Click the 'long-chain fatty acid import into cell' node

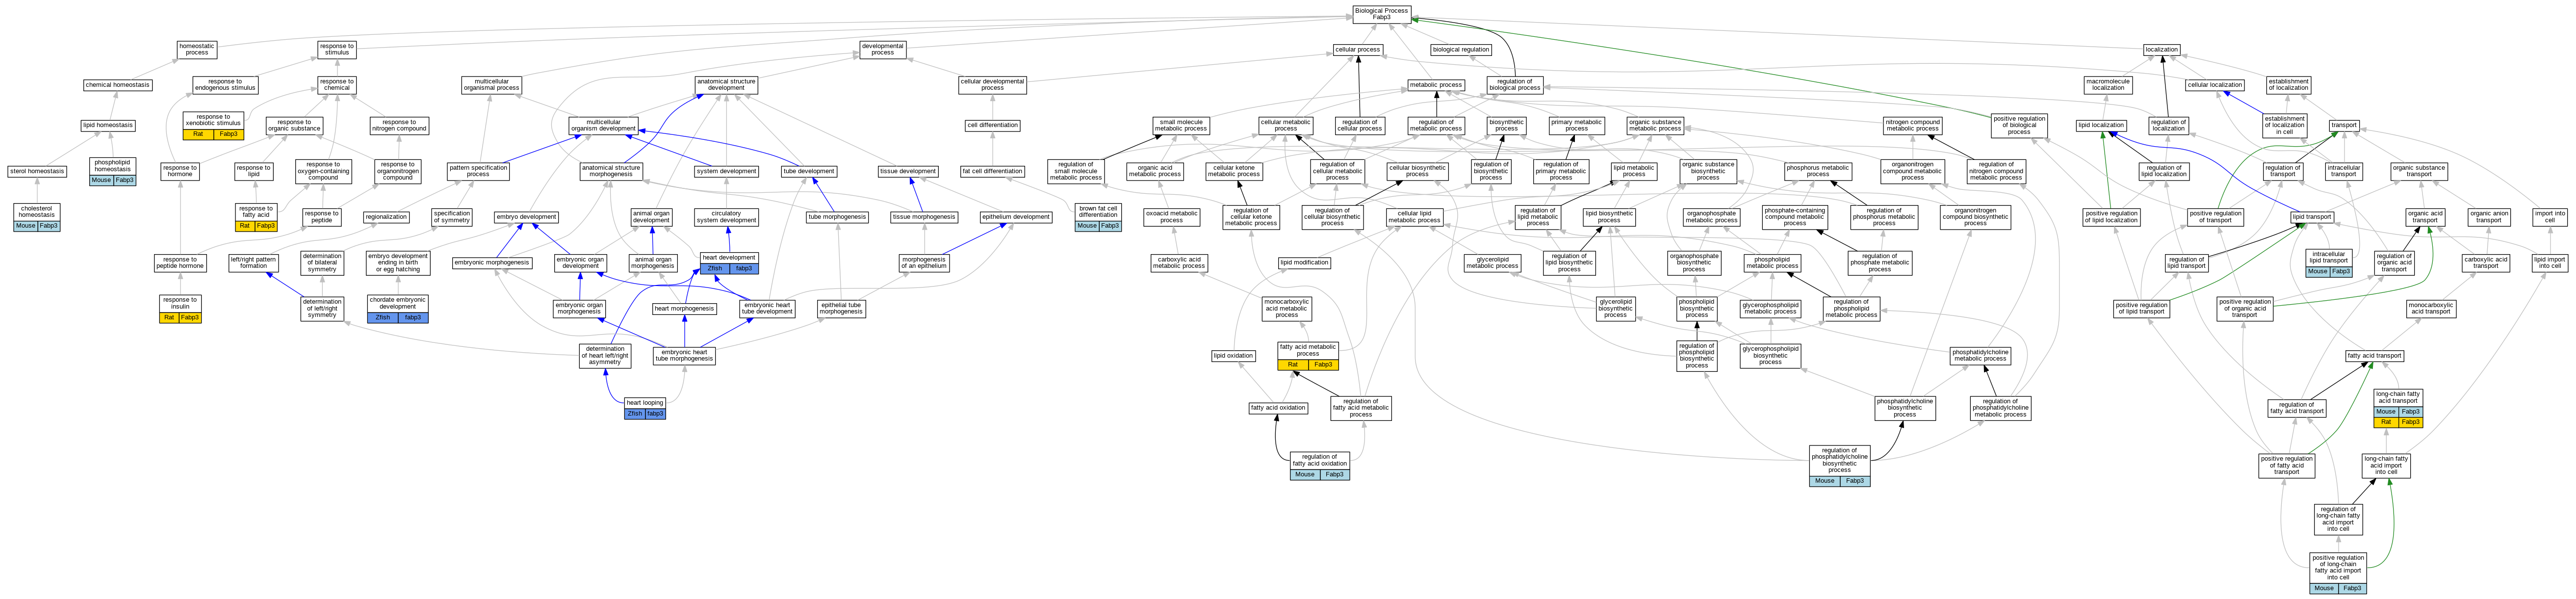tap(2386, 465)
